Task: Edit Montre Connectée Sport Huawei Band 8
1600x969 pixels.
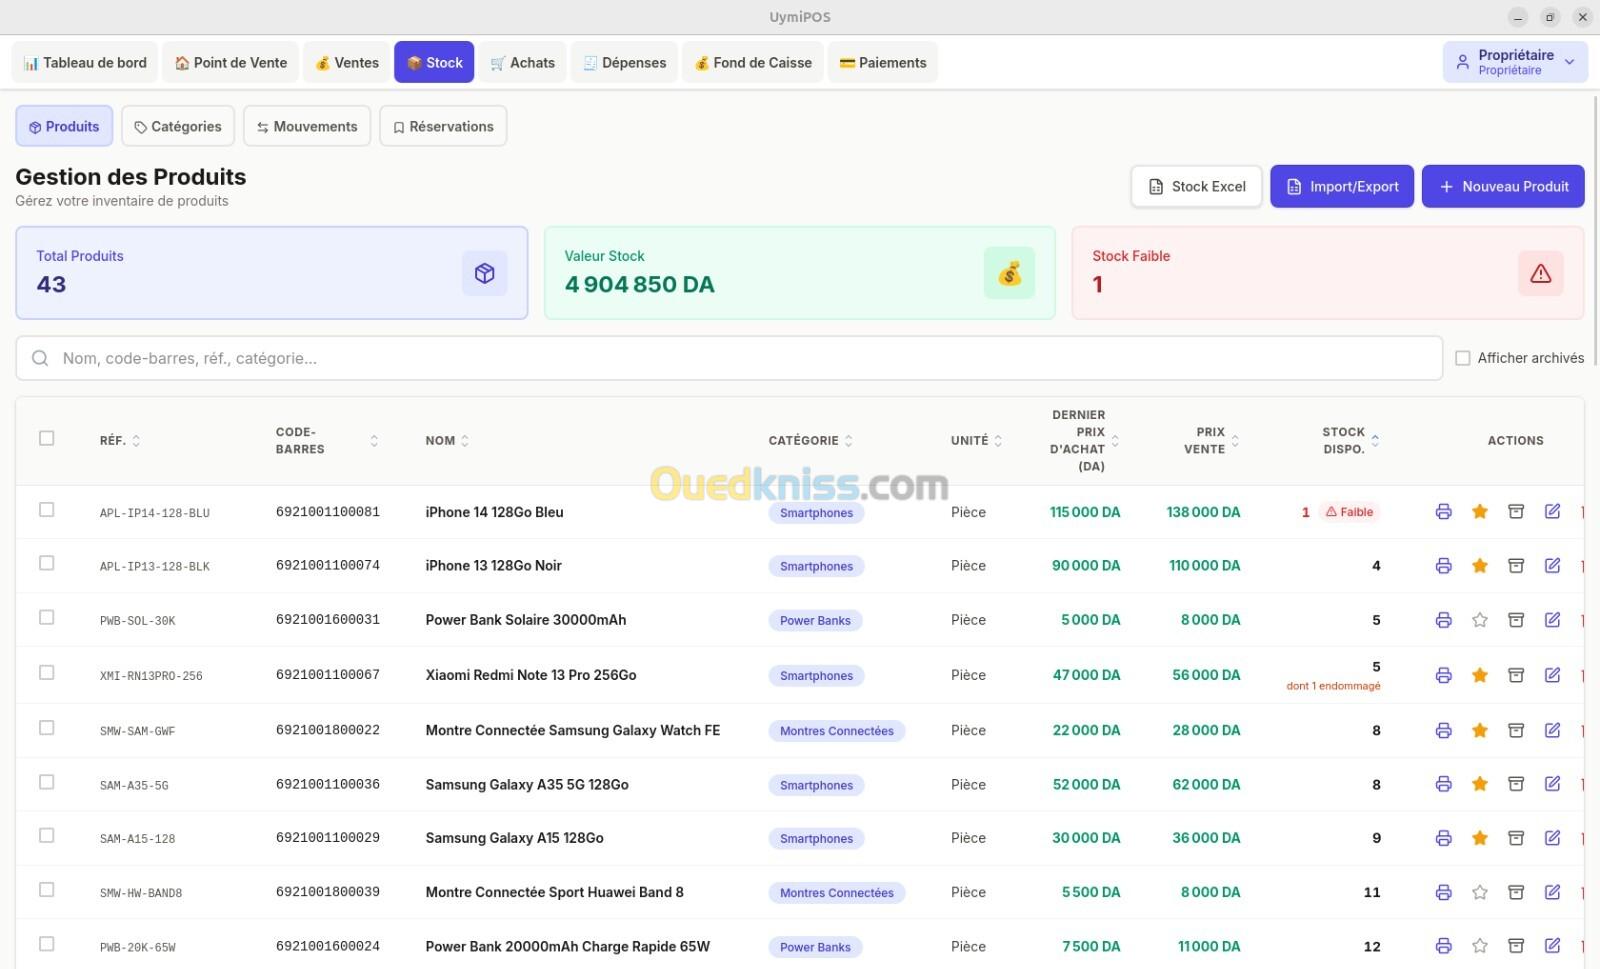Action: pos(1552,892)
